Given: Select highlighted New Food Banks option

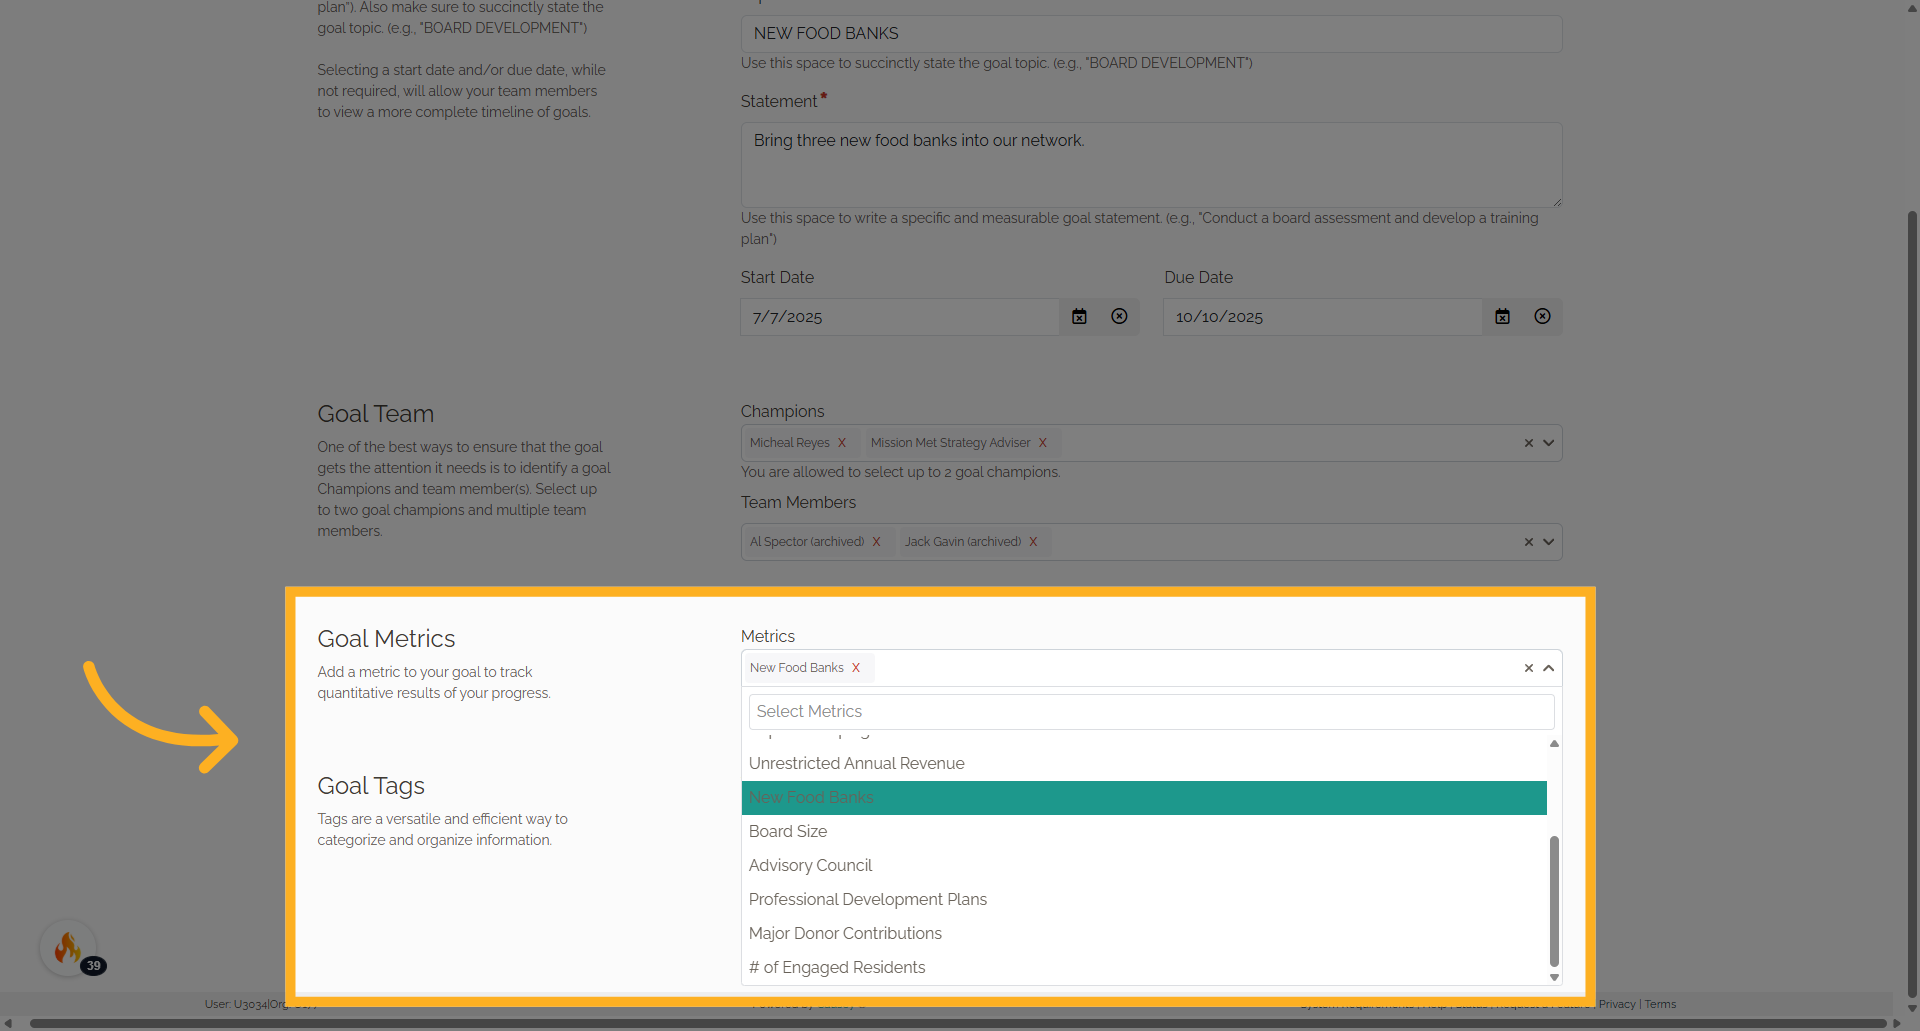Looking at the screenshot, I should click(x=1144, y=798).
